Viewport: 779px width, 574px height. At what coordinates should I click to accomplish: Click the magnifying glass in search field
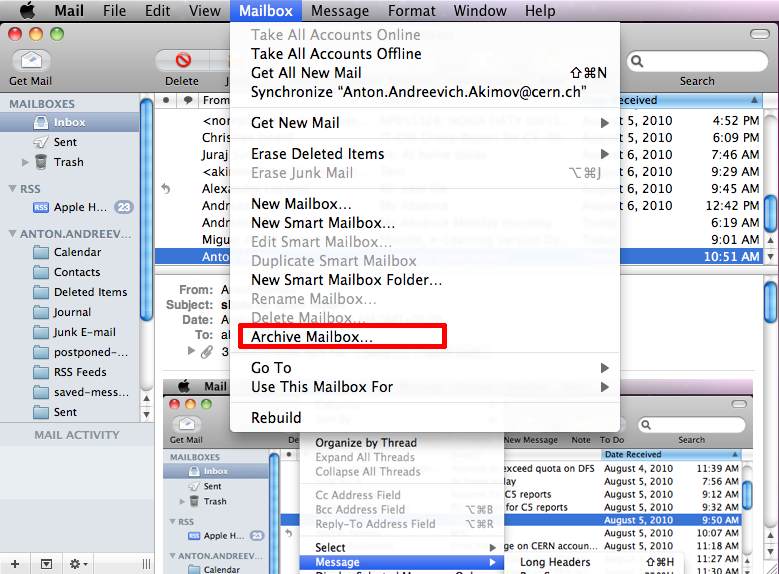[x=636, y=62]
